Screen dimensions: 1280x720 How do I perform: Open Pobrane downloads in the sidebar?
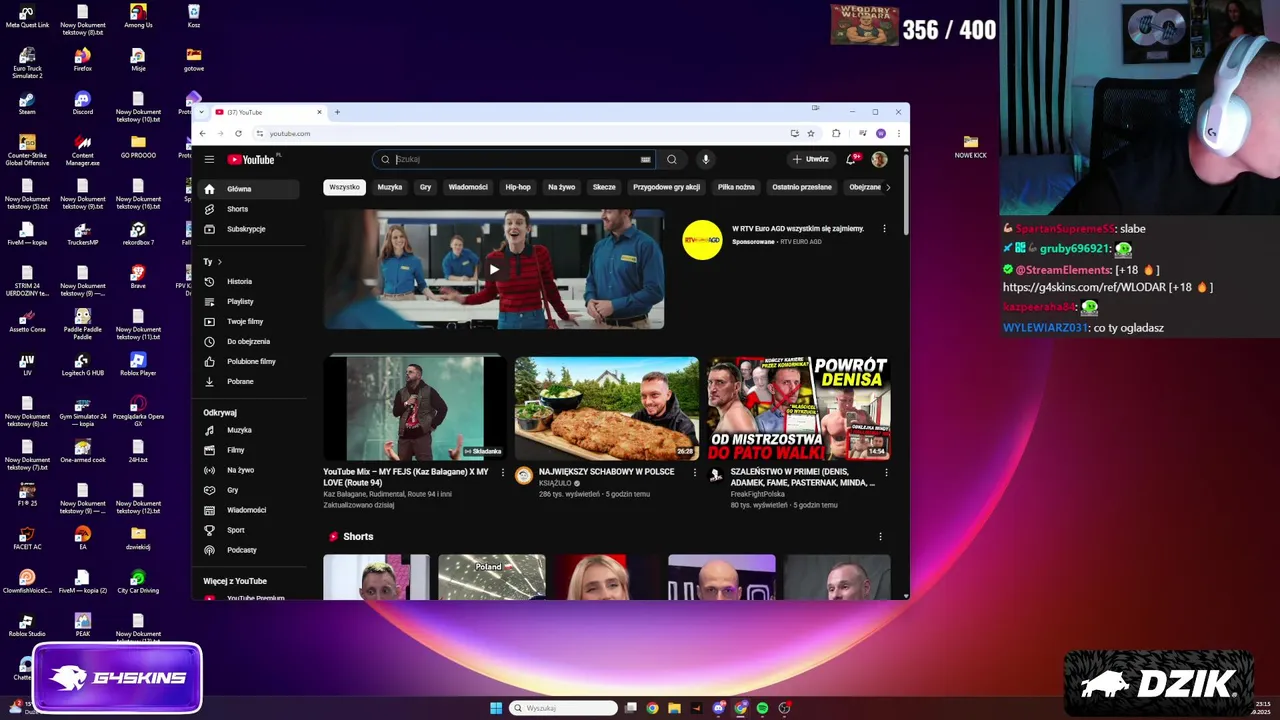[250, 381]
